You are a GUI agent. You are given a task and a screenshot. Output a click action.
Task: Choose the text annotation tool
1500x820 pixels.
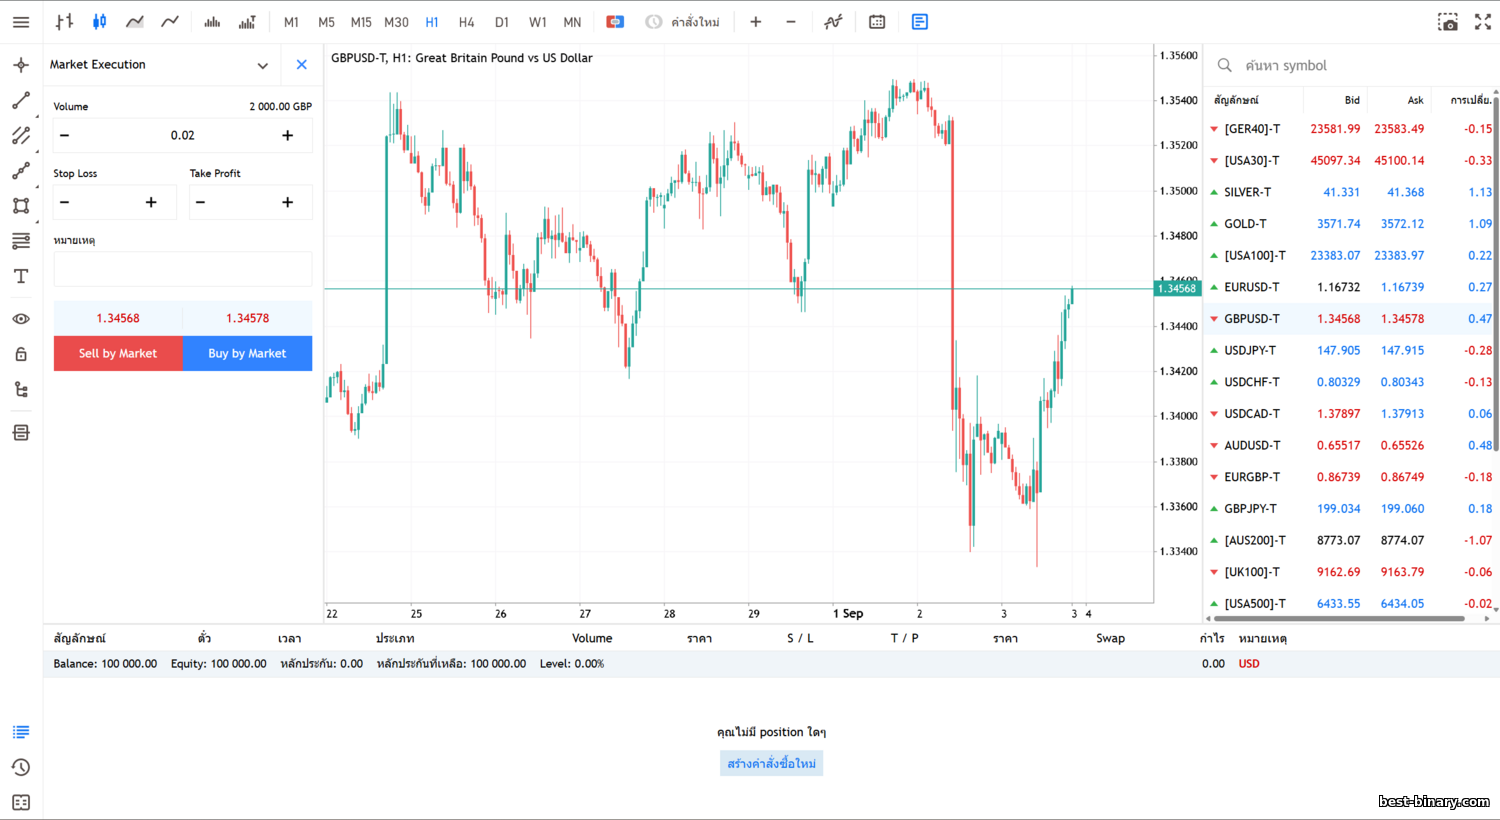click(21, 276)
